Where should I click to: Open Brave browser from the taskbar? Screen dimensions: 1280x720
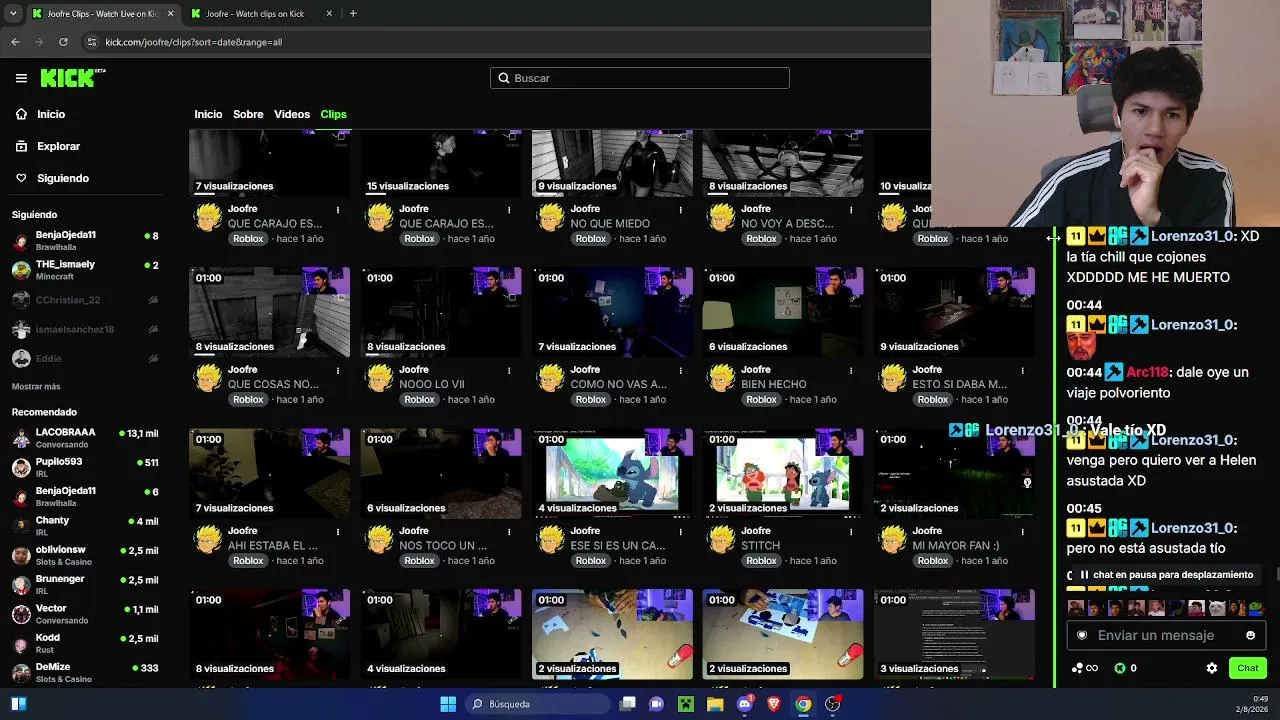click(x=773, y=704)
